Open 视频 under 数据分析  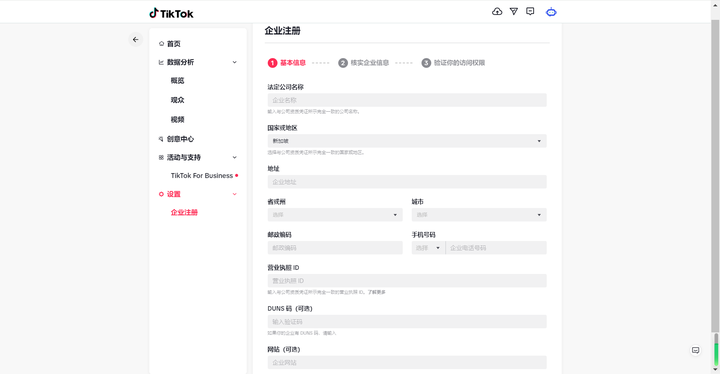pyautogui.click(x=177, y=119)
